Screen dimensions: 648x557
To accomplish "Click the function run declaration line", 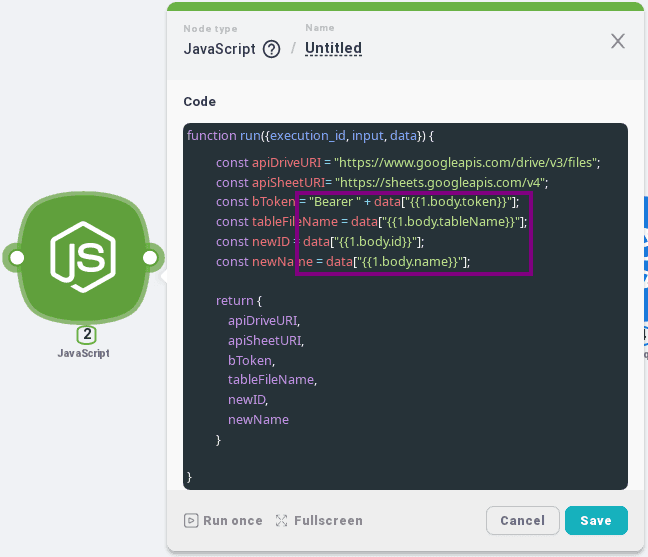I will (x=310, y=135).
